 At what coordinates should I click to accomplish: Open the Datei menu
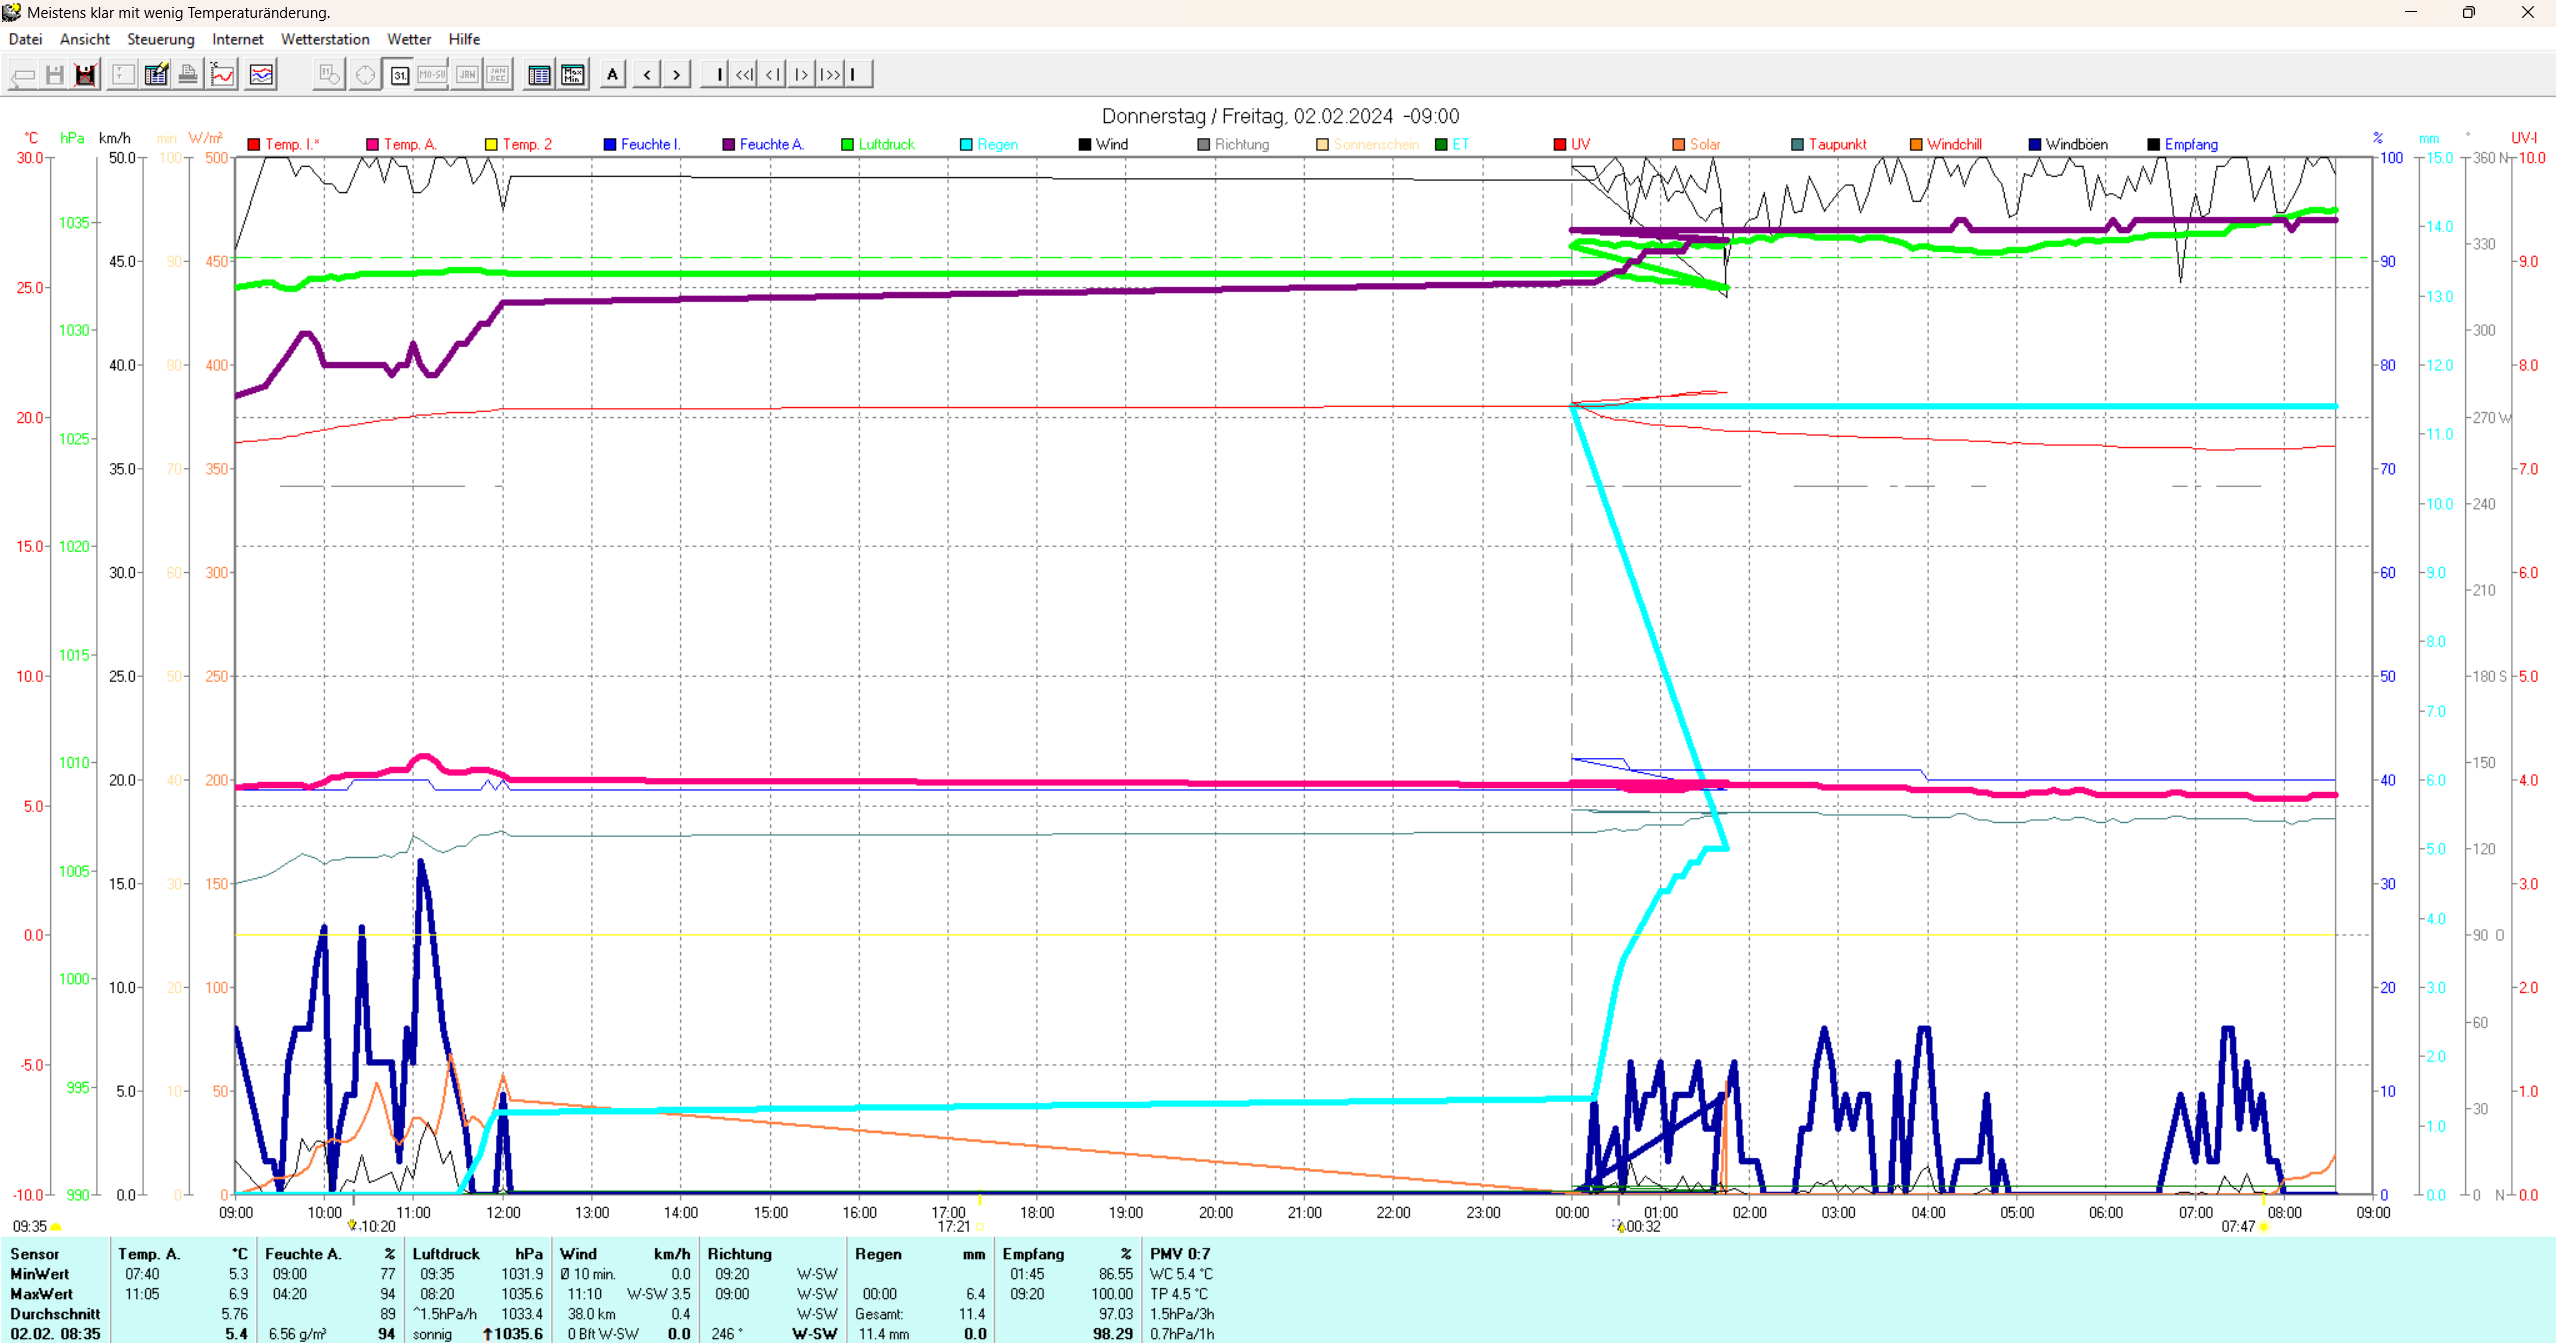[x=25, y=39]
